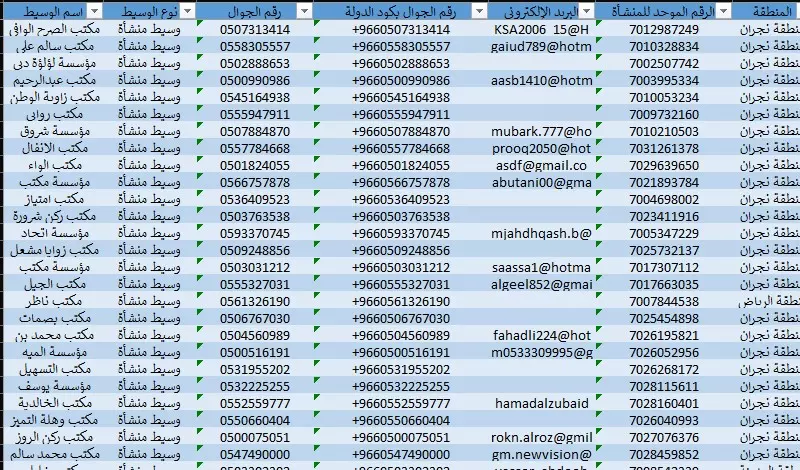Click the مؤسسة اتحاد name cell
Screen dimensions: 800x470
click(x=53, y=233)
